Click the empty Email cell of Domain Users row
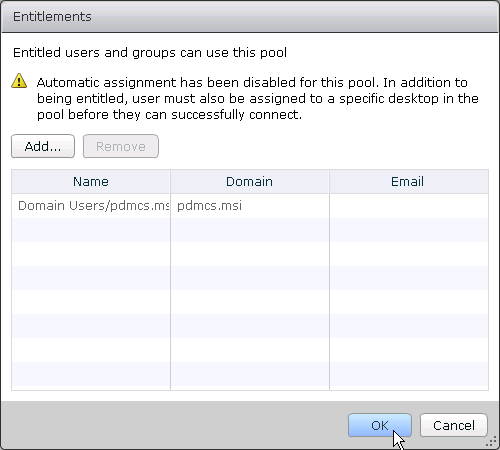This screenshot has width=500, height=450. click(409, 206)
